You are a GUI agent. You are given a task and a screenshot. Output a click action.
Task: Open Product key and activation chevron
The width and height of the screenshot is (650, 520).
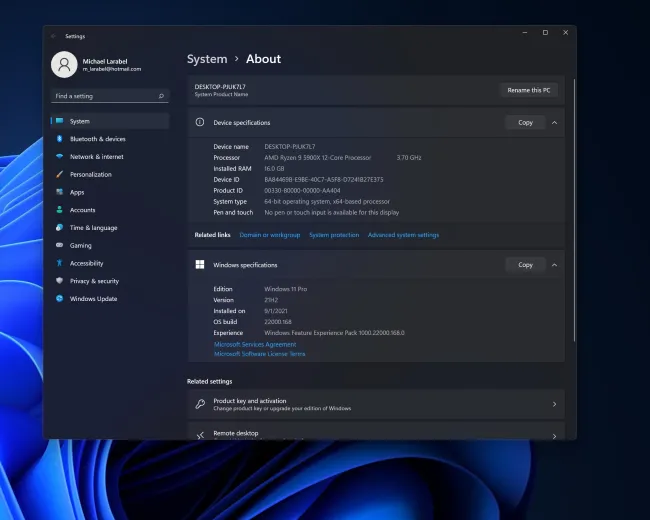pos(554,404)
